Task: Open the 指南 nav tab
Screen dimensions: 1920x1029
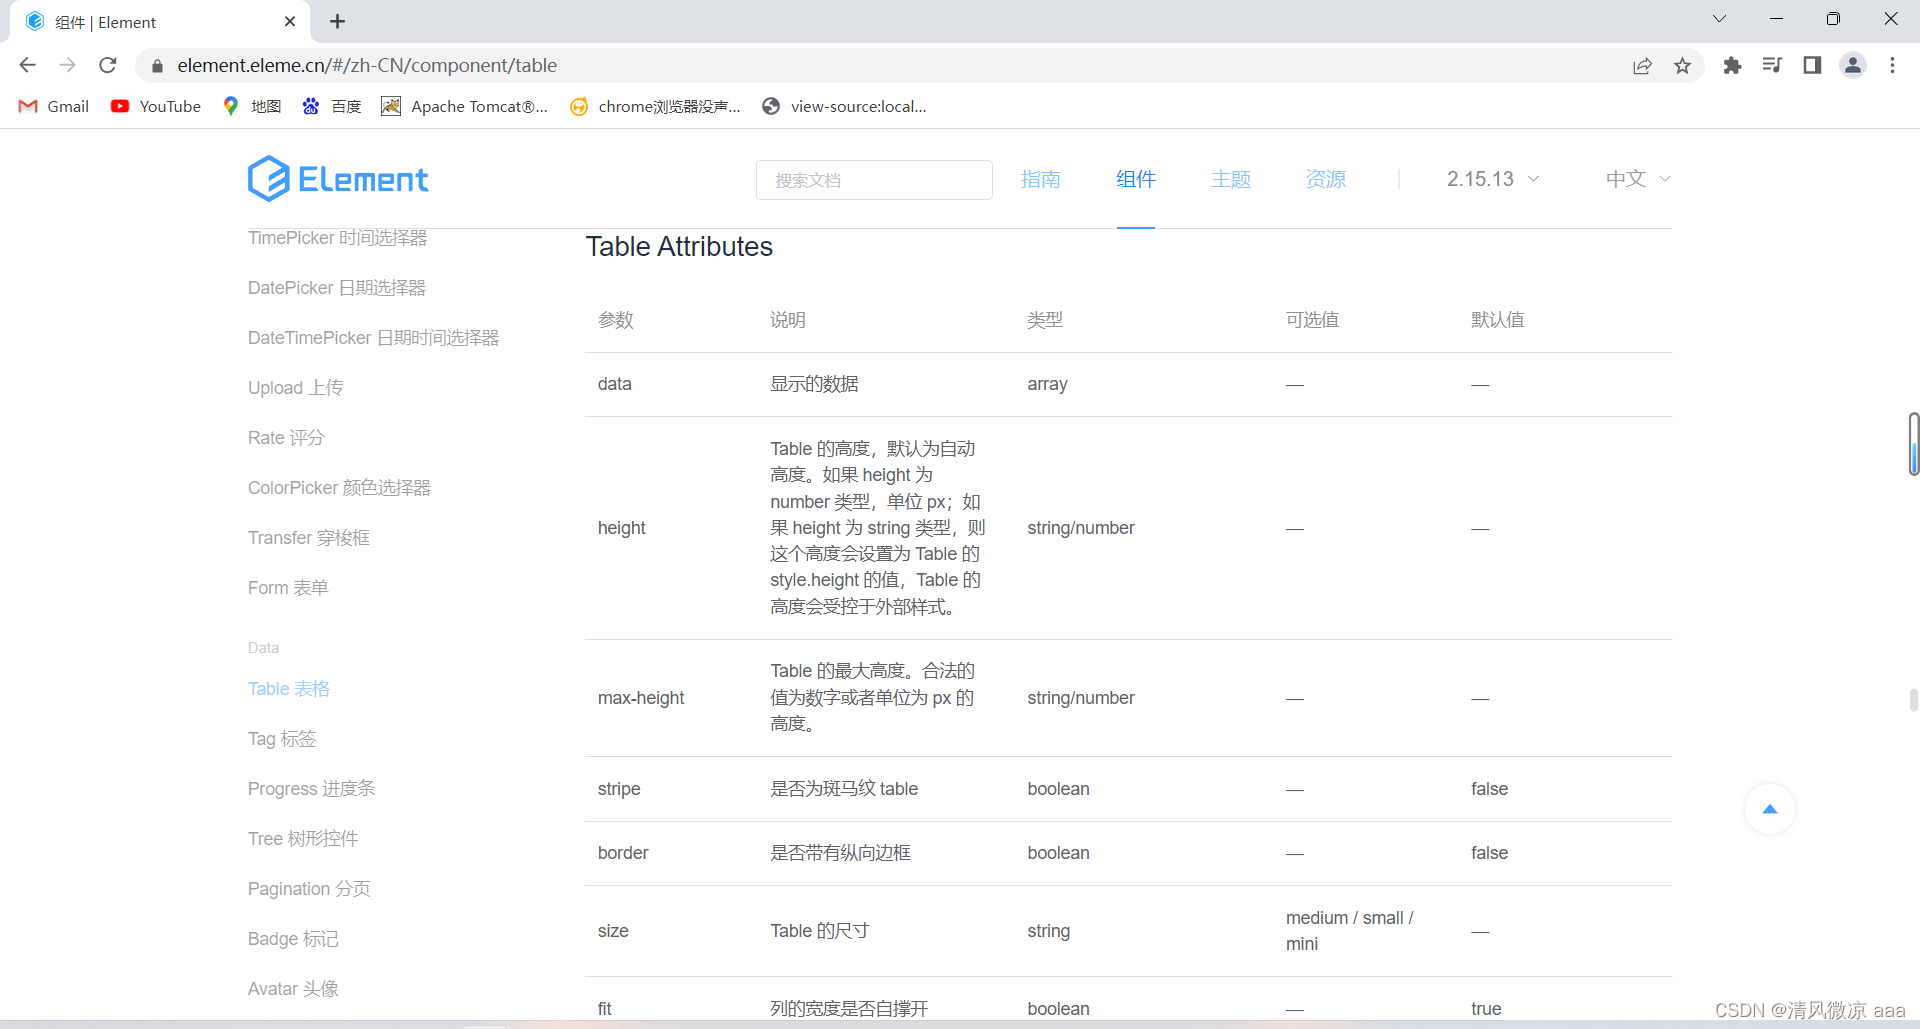Action: point(1040,179)
